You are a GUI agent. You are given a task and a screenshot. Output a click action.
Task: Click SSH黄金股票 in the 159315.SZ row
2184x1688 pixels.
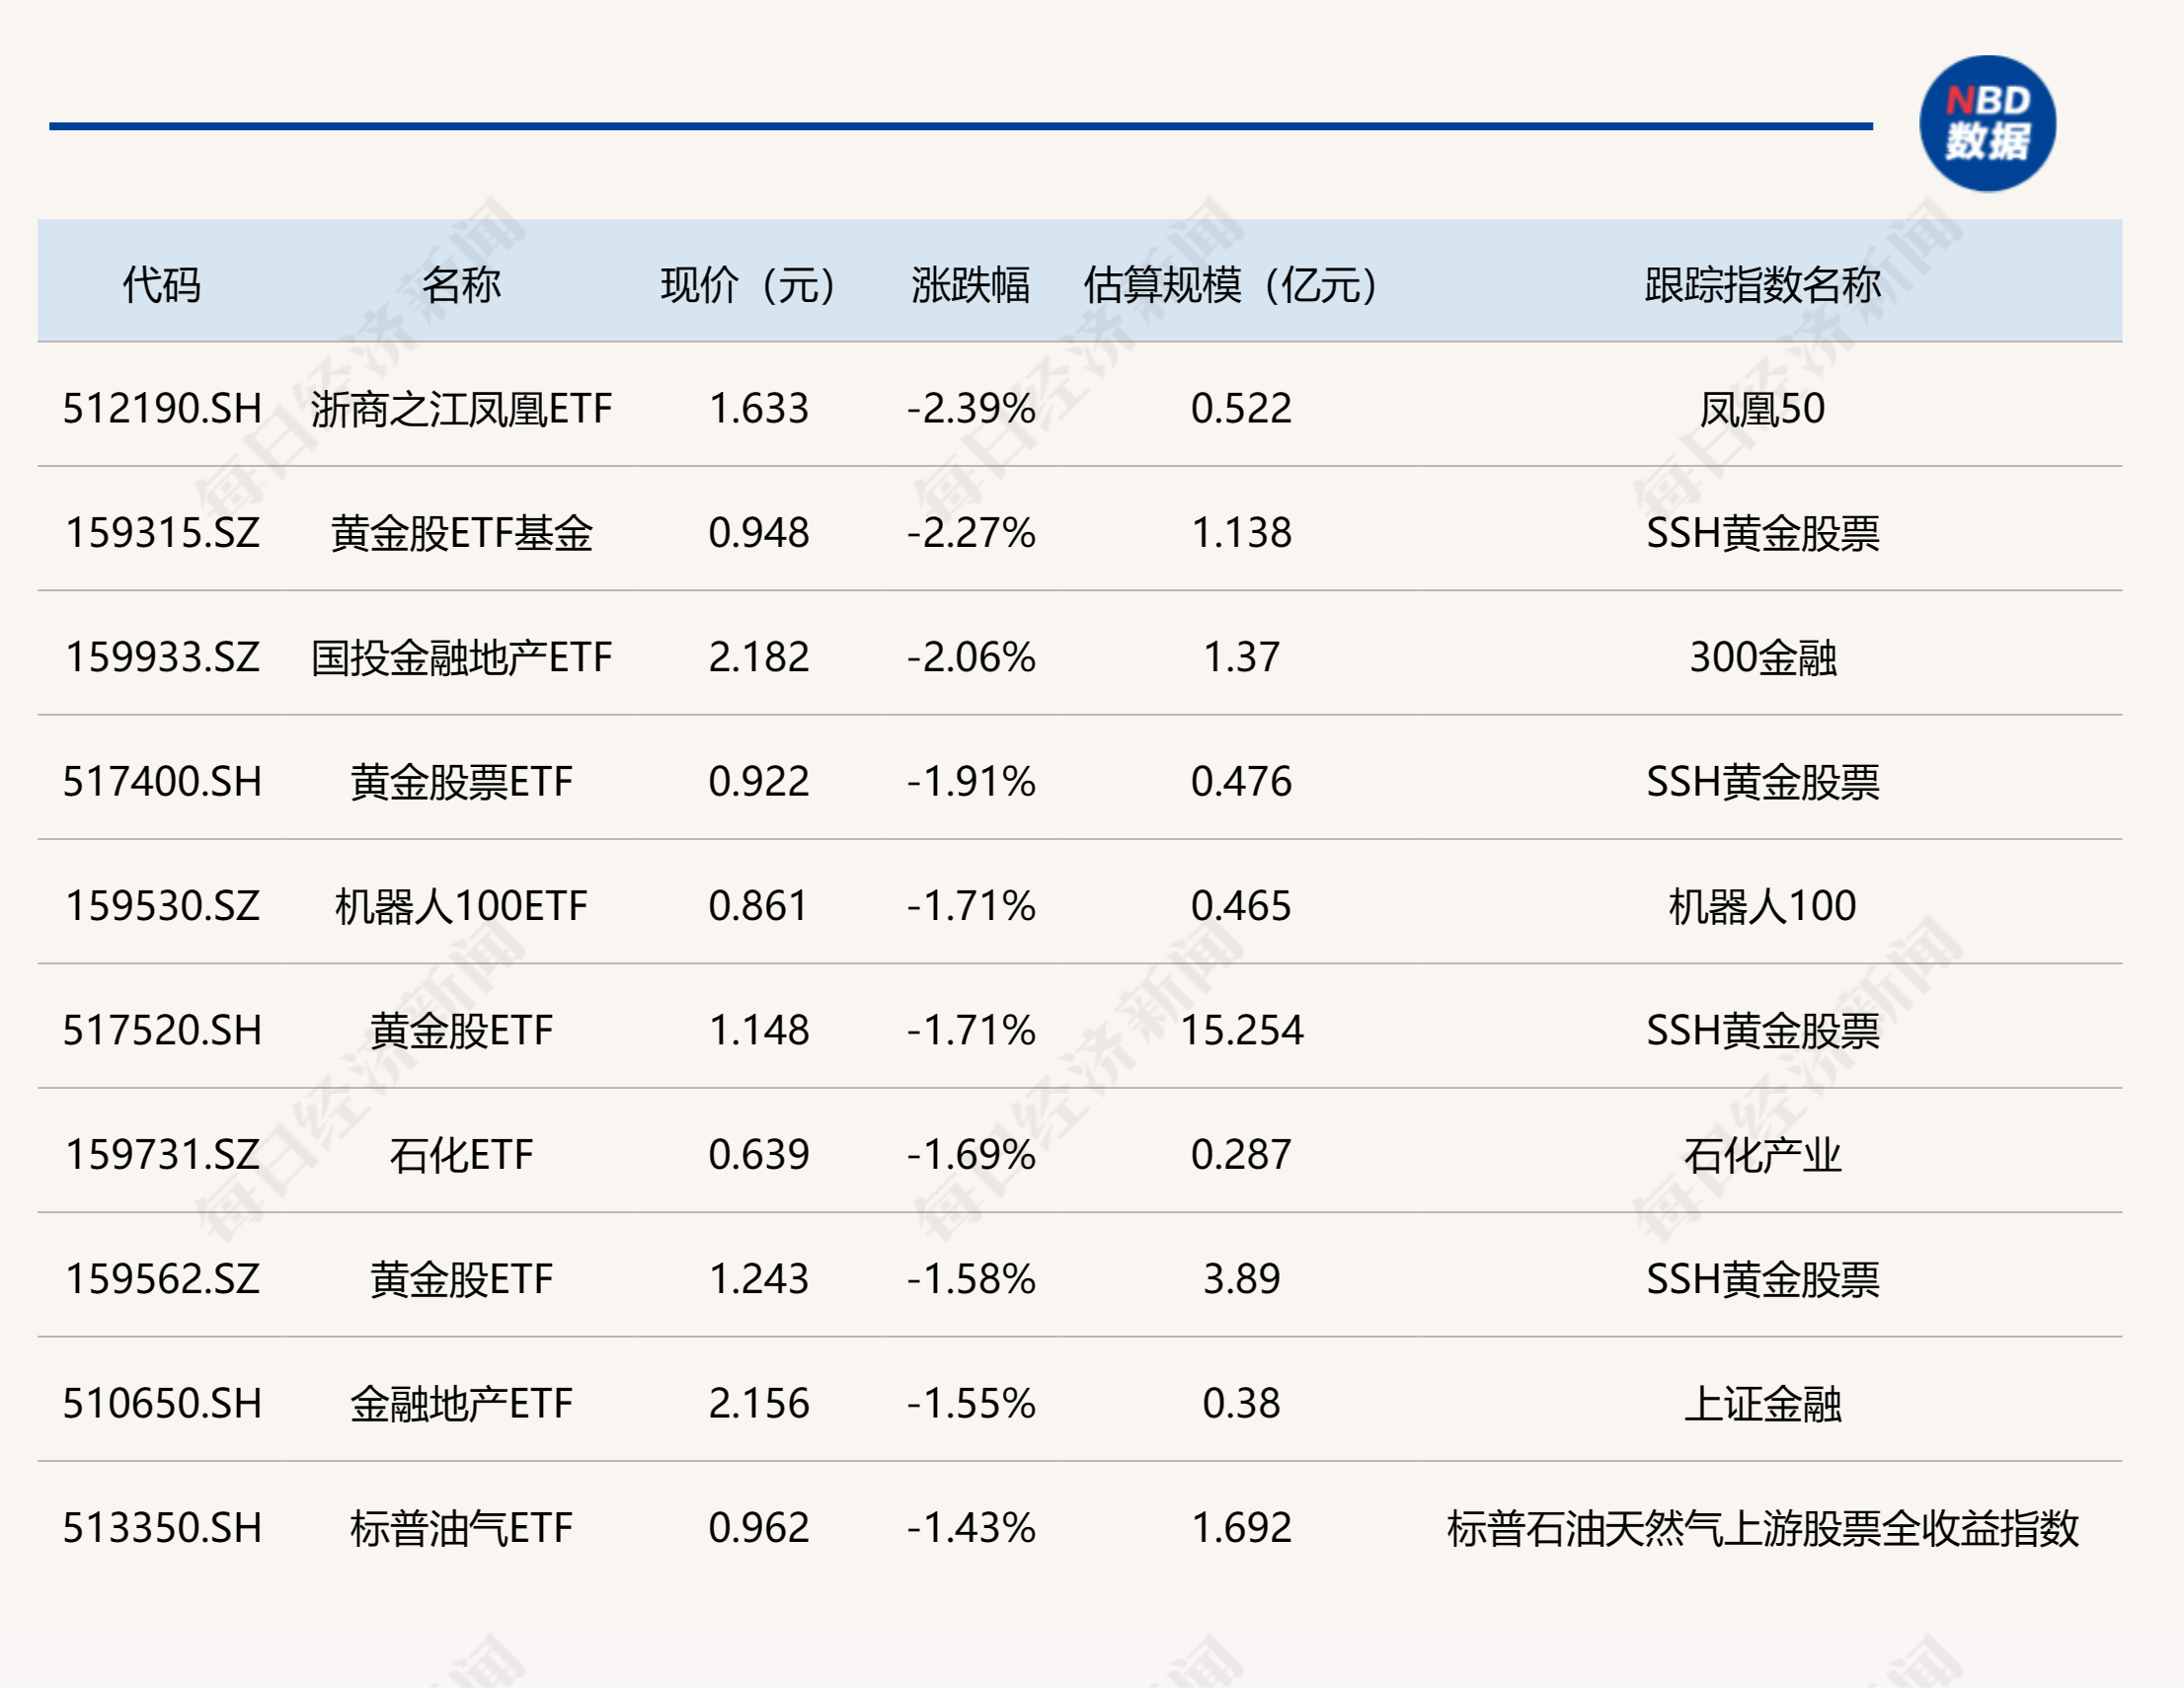pyautogui.click(x=1763, y=533)
